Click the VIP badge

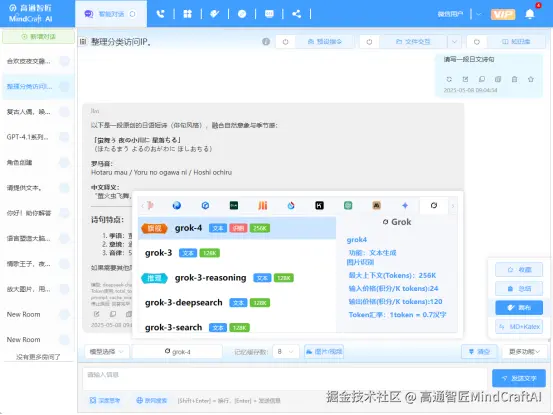pos(503,14)
